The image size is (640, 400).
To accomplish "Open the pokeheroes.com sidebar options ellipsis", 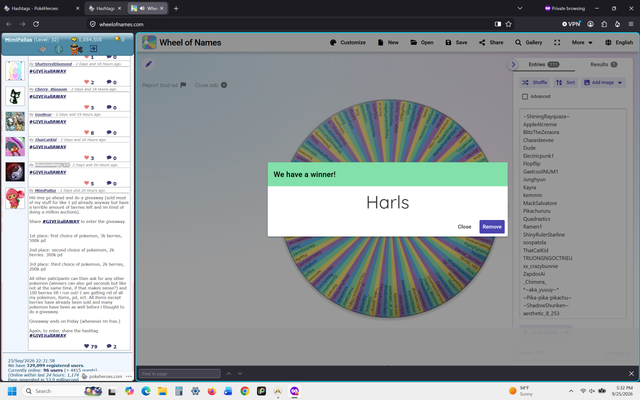I will click(129, 376).
